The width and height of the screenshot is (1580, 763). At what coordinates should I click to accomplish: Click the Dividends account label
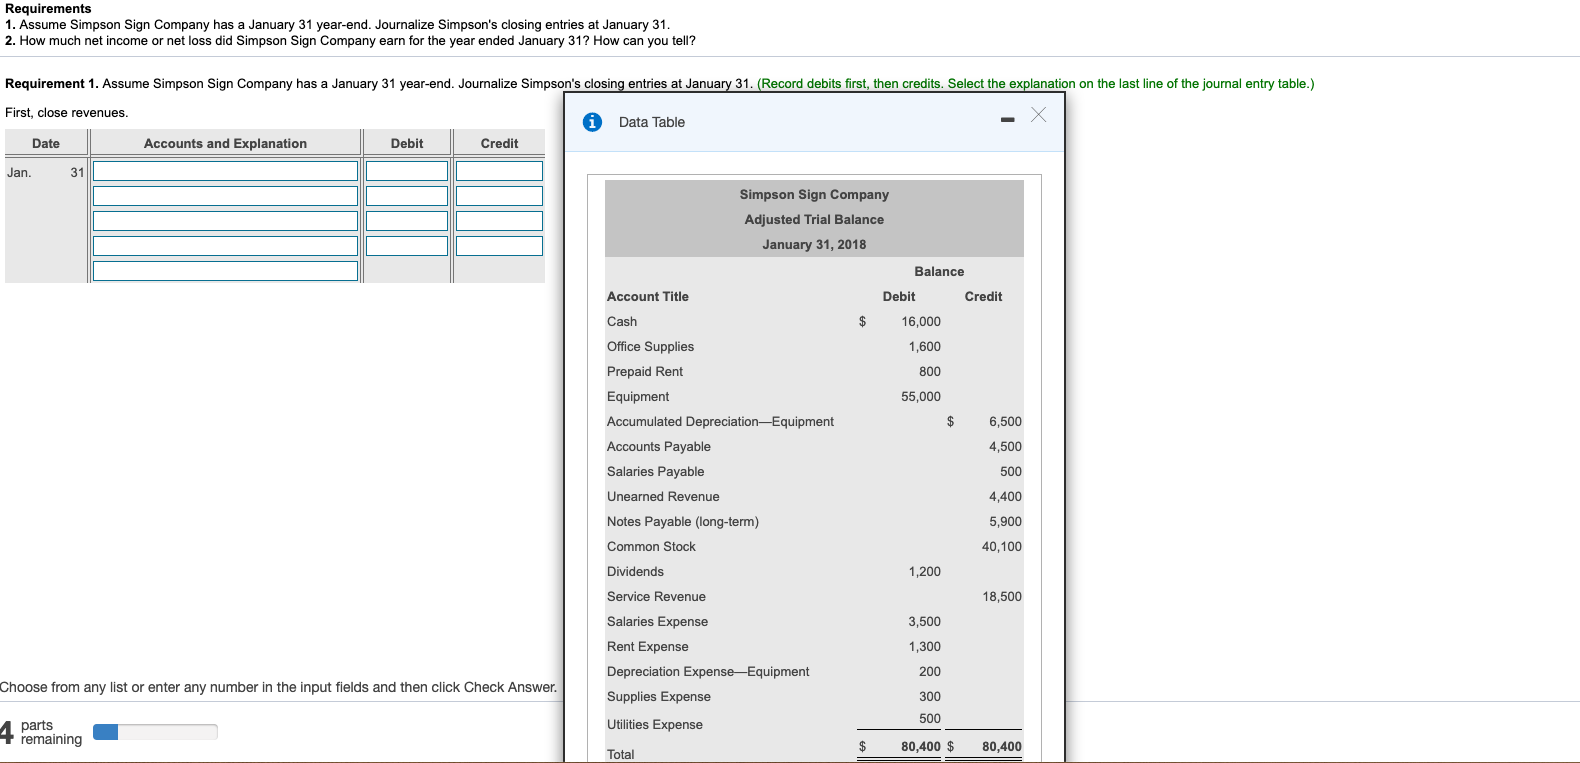[635, 571]
